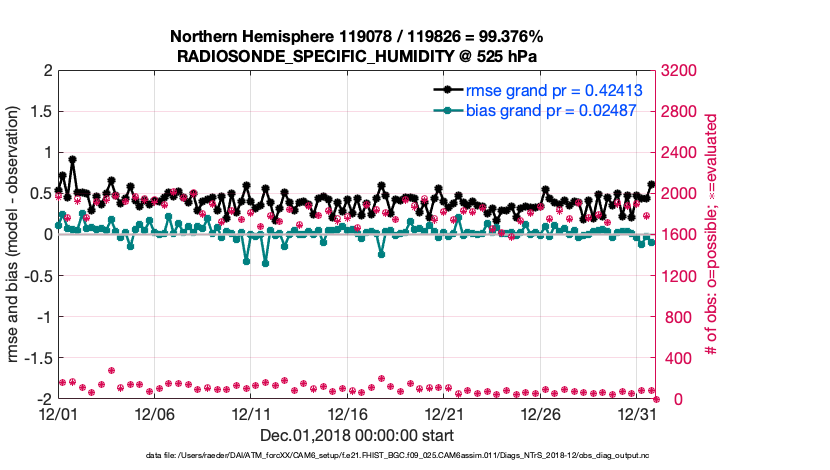Click the red obs marker at zero on 12/31

656,398
